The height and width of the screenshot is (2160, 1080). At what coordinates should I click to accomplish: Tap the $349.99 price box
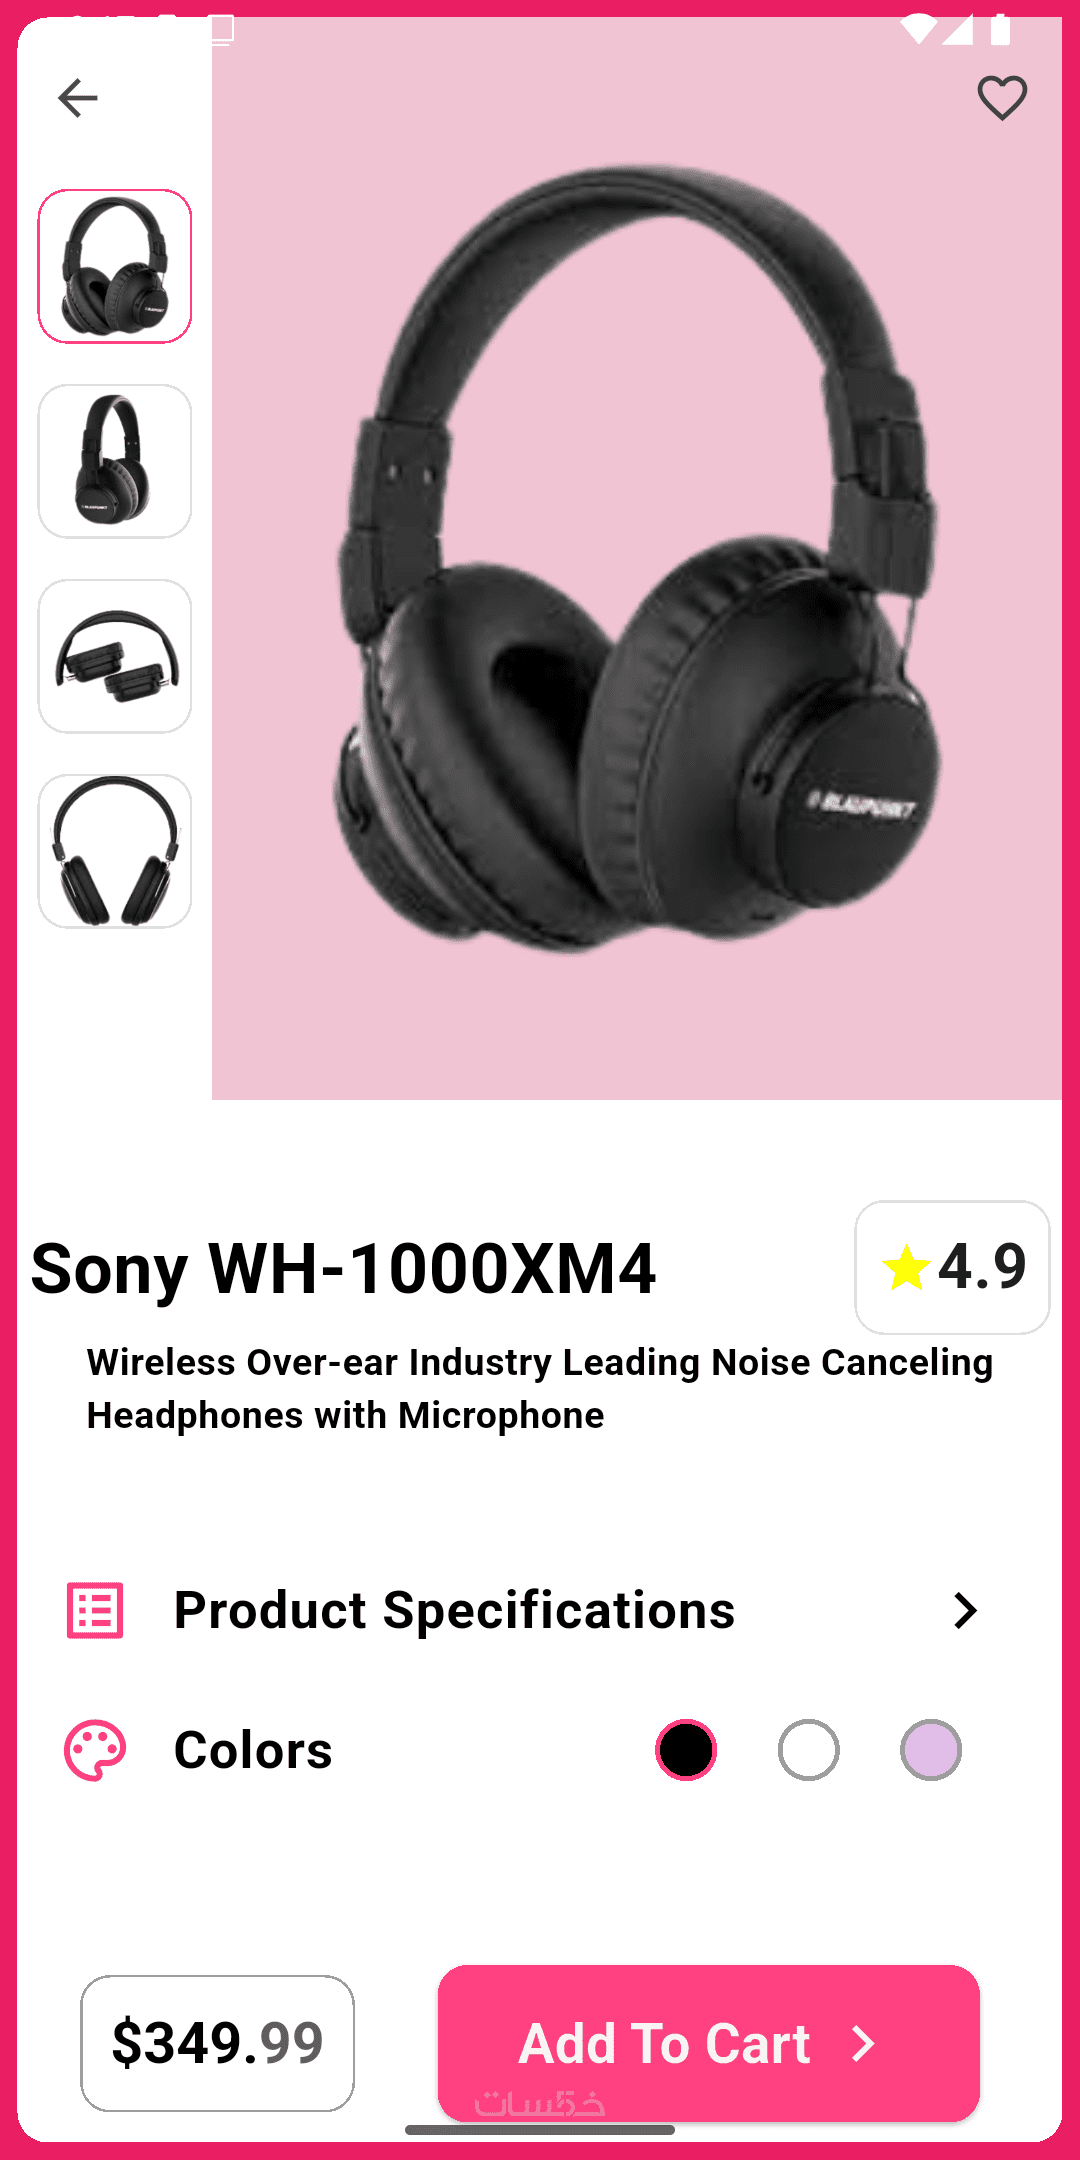[x=217, y=2043]
